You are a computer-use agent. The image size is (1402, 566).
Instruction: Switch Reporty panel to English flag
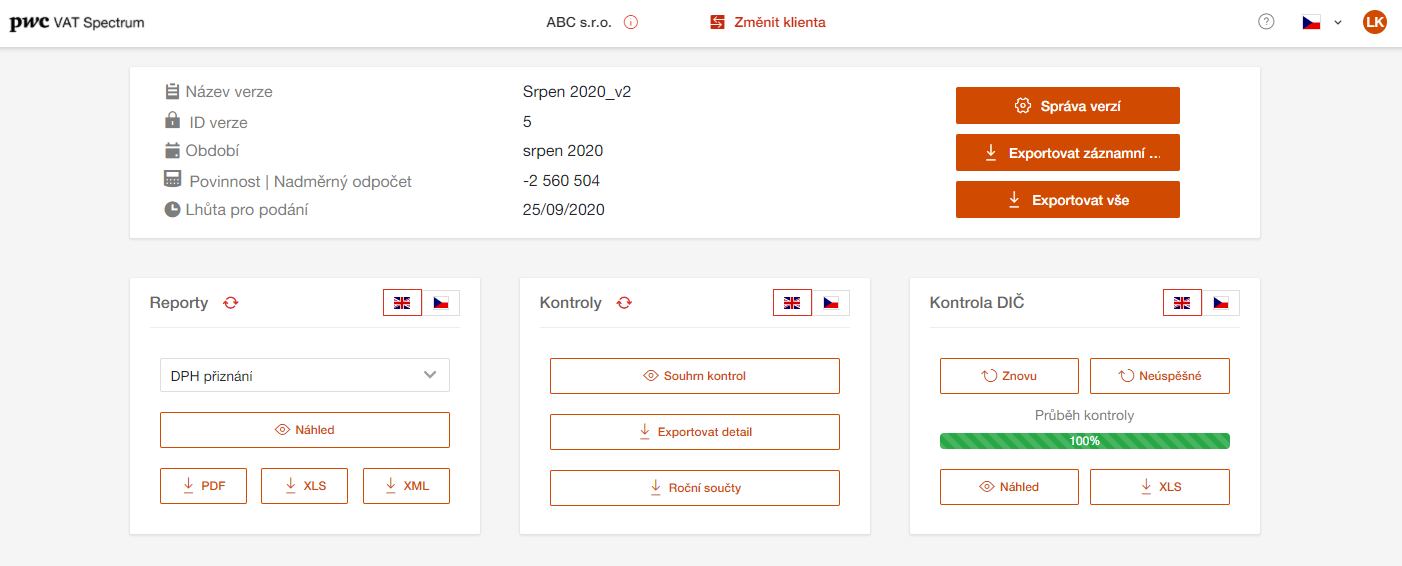click(402, 303)
